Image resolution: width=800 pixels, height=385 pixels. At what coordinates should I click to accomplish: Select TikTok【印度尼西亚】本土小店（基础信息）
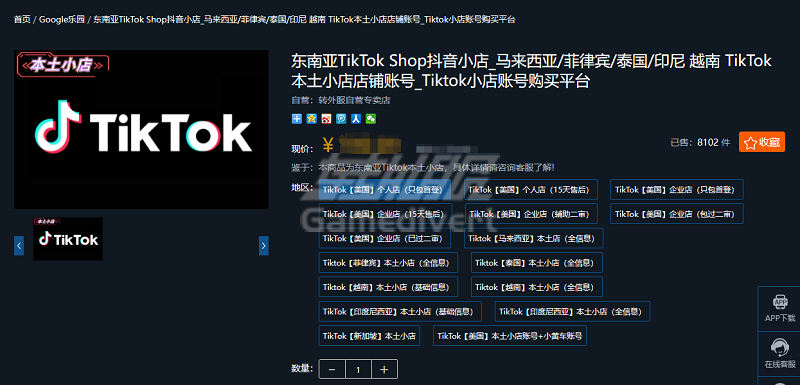click(400, 312)
